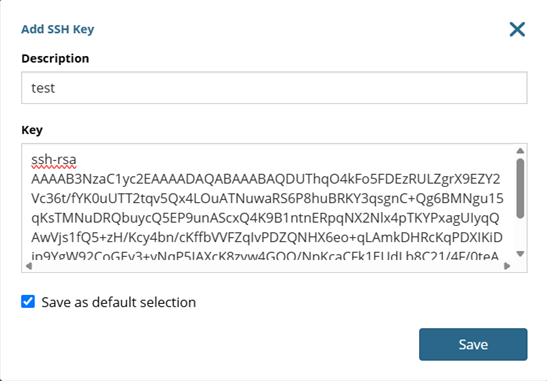This screenshot has height=381, width=547.
Task: Click the vertical scrollbar thumb in Key box
Action: [520, 188]
